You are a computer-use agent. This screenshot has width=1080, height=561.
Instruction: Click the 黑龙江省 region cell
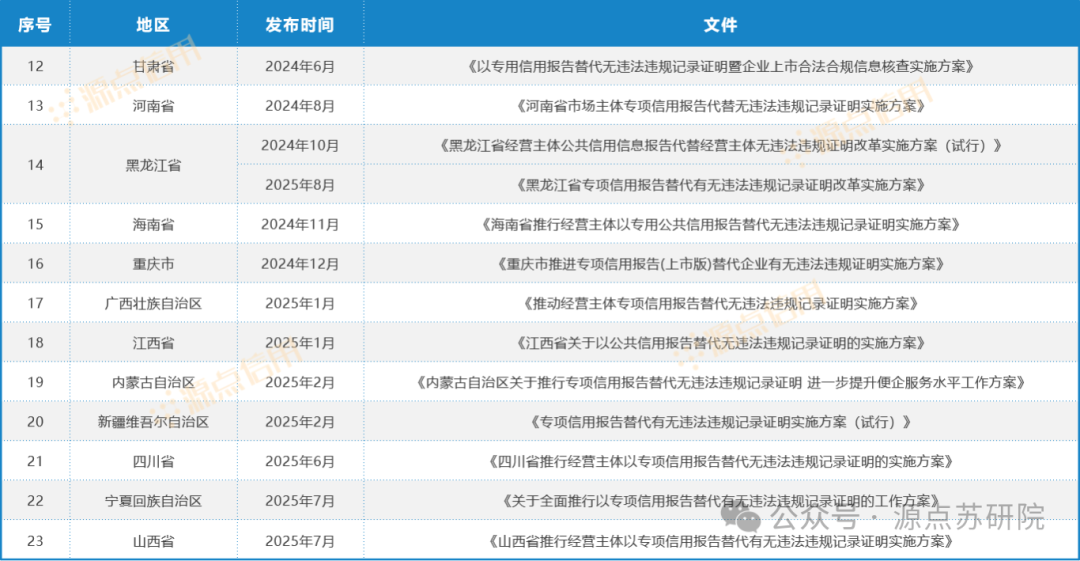(153, 165)
